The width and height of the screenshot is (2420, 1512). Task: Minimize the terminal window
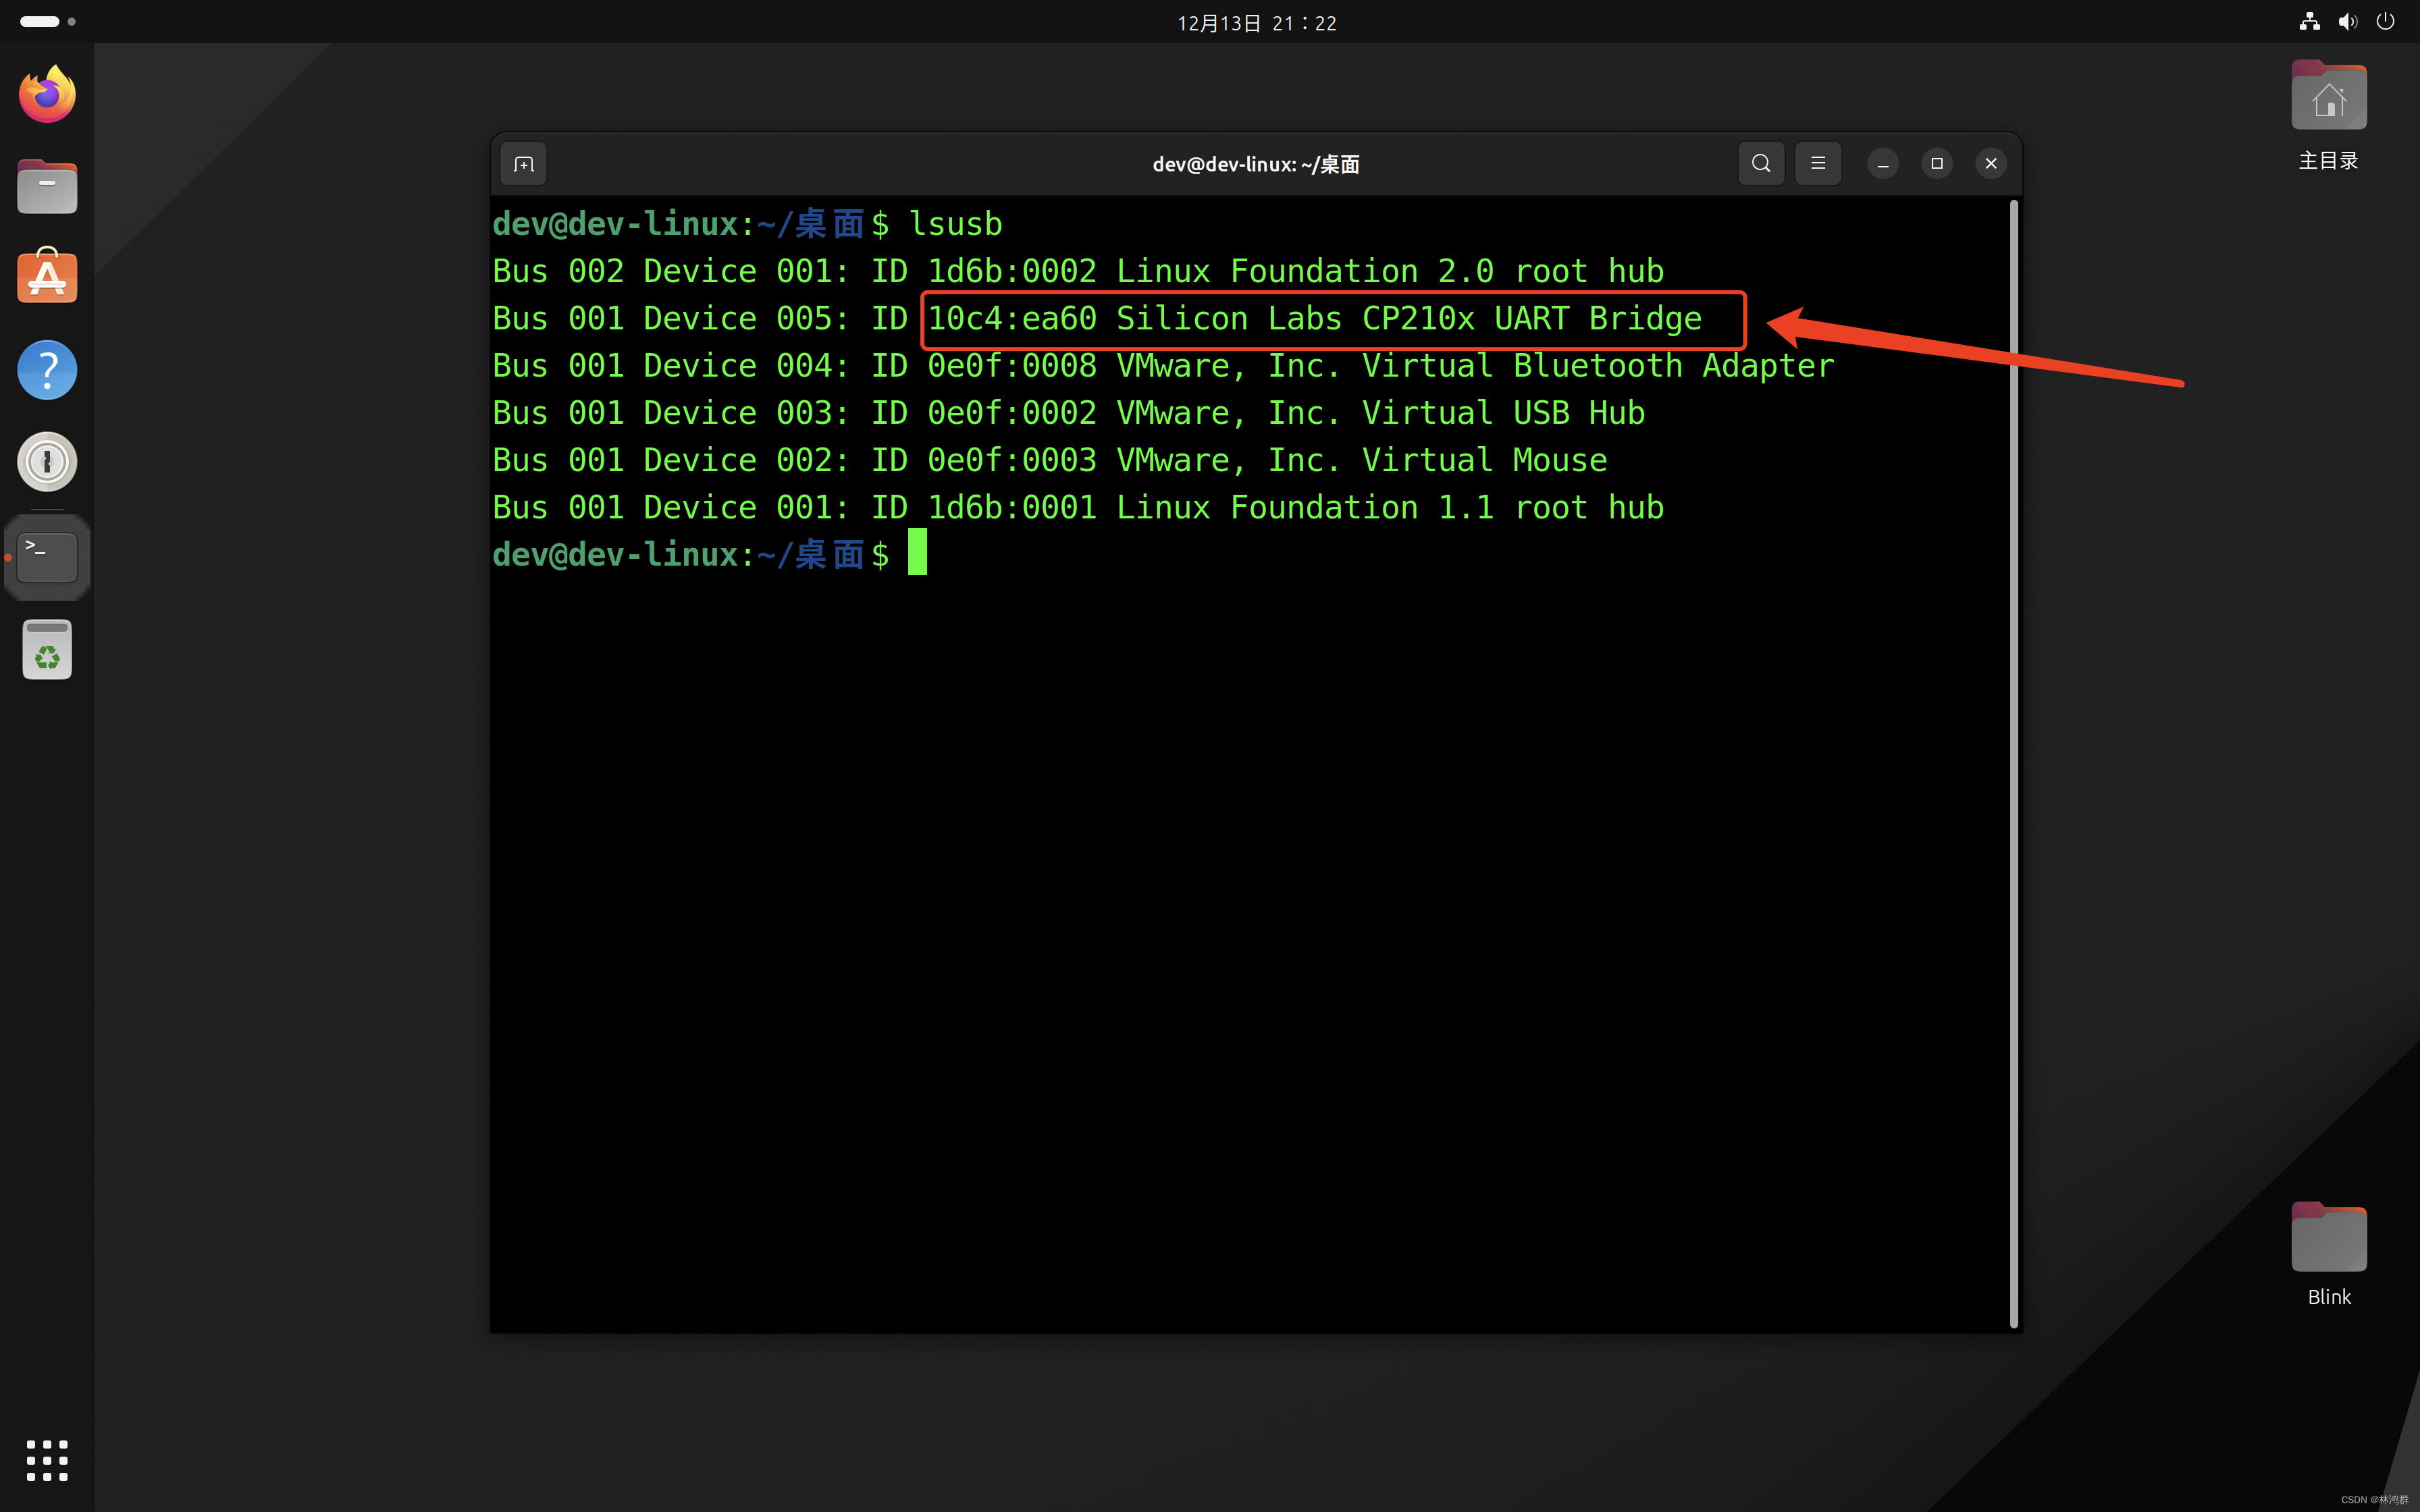coord(1883,164)
